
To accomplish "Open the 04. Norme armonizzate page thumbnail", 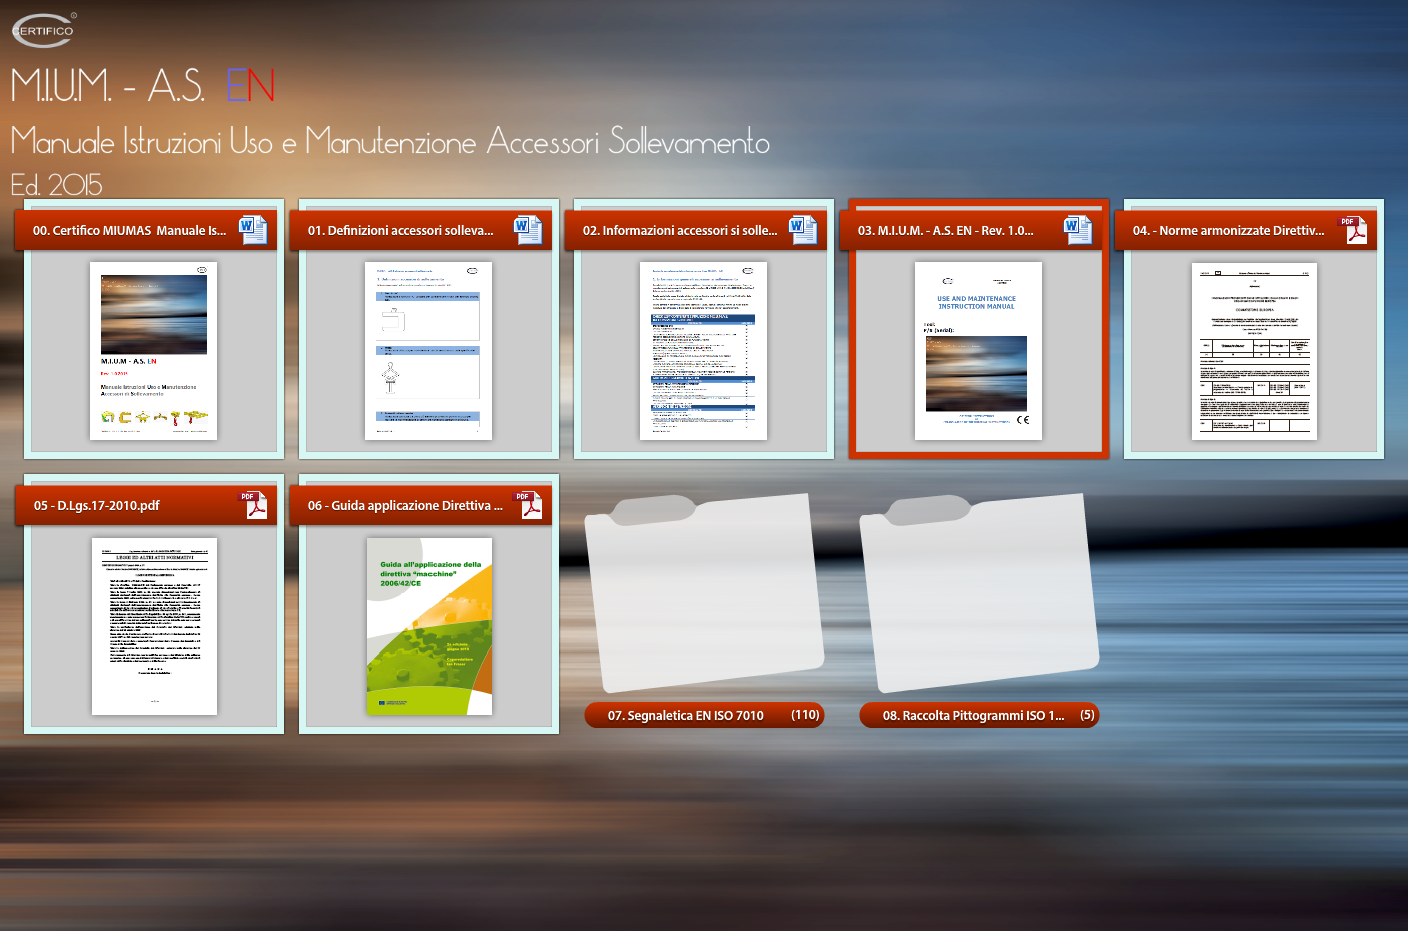I will click(x=1254, y=351).
